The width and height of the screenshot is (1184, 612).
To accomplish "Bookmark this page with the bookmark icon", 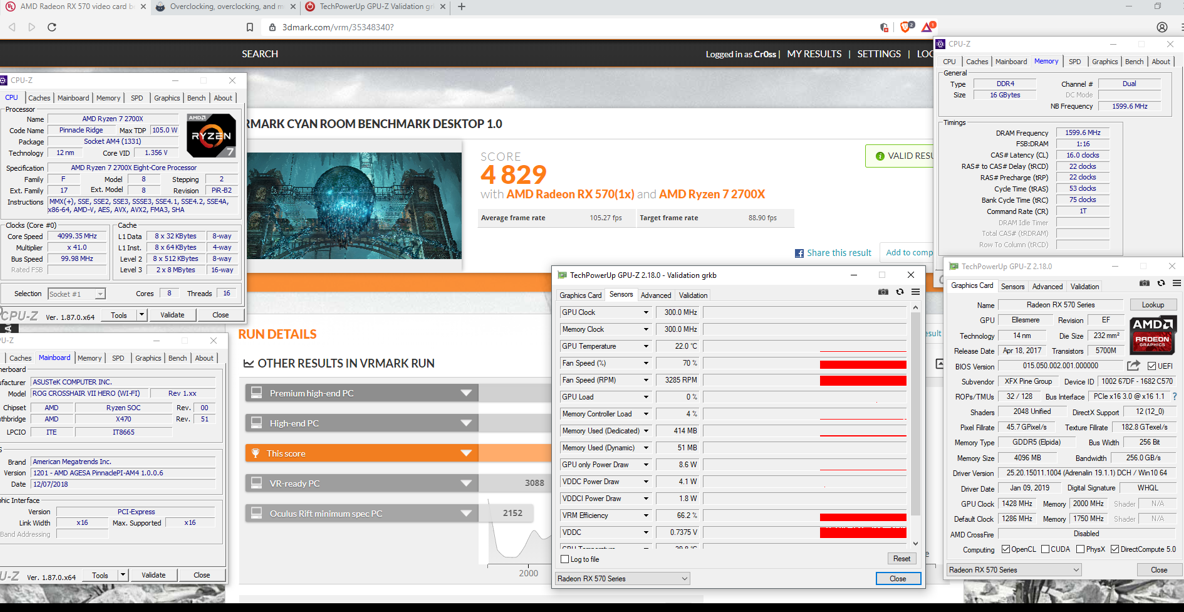I will (250, 26).
